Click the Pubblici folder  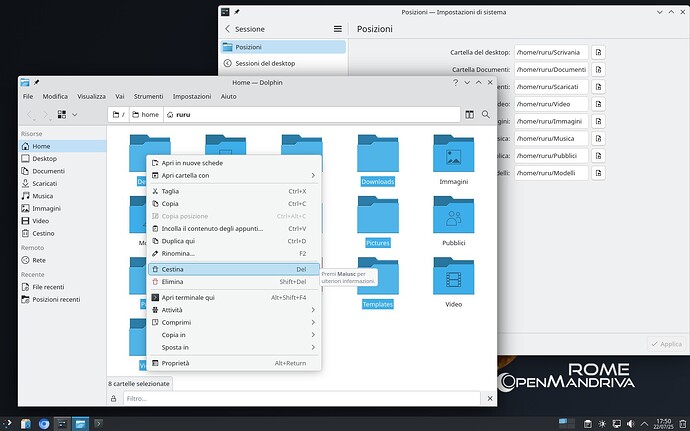point(453,216)
